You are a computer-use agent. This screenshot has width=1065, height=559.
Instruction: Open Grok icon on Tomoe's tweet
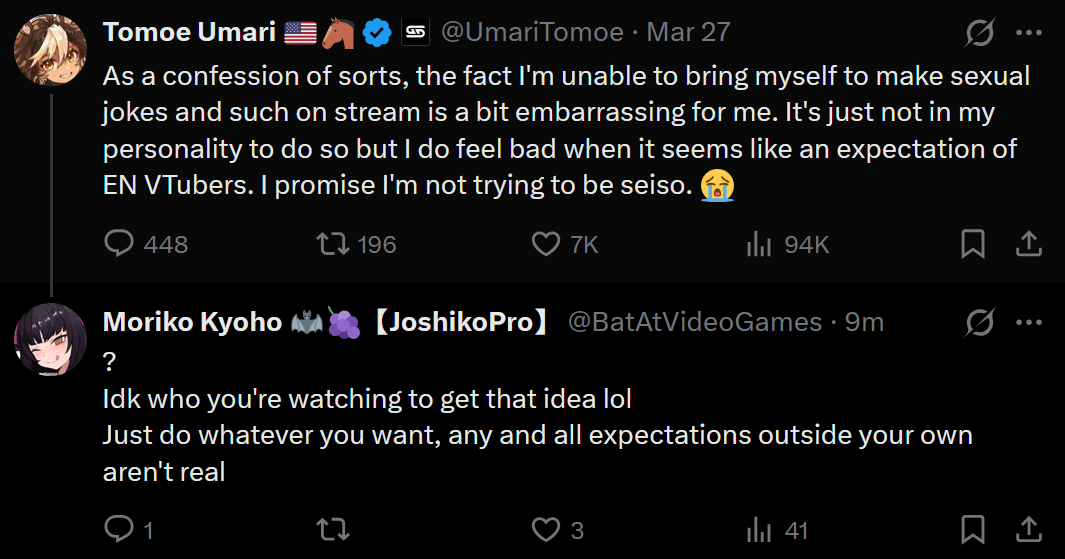980,33
